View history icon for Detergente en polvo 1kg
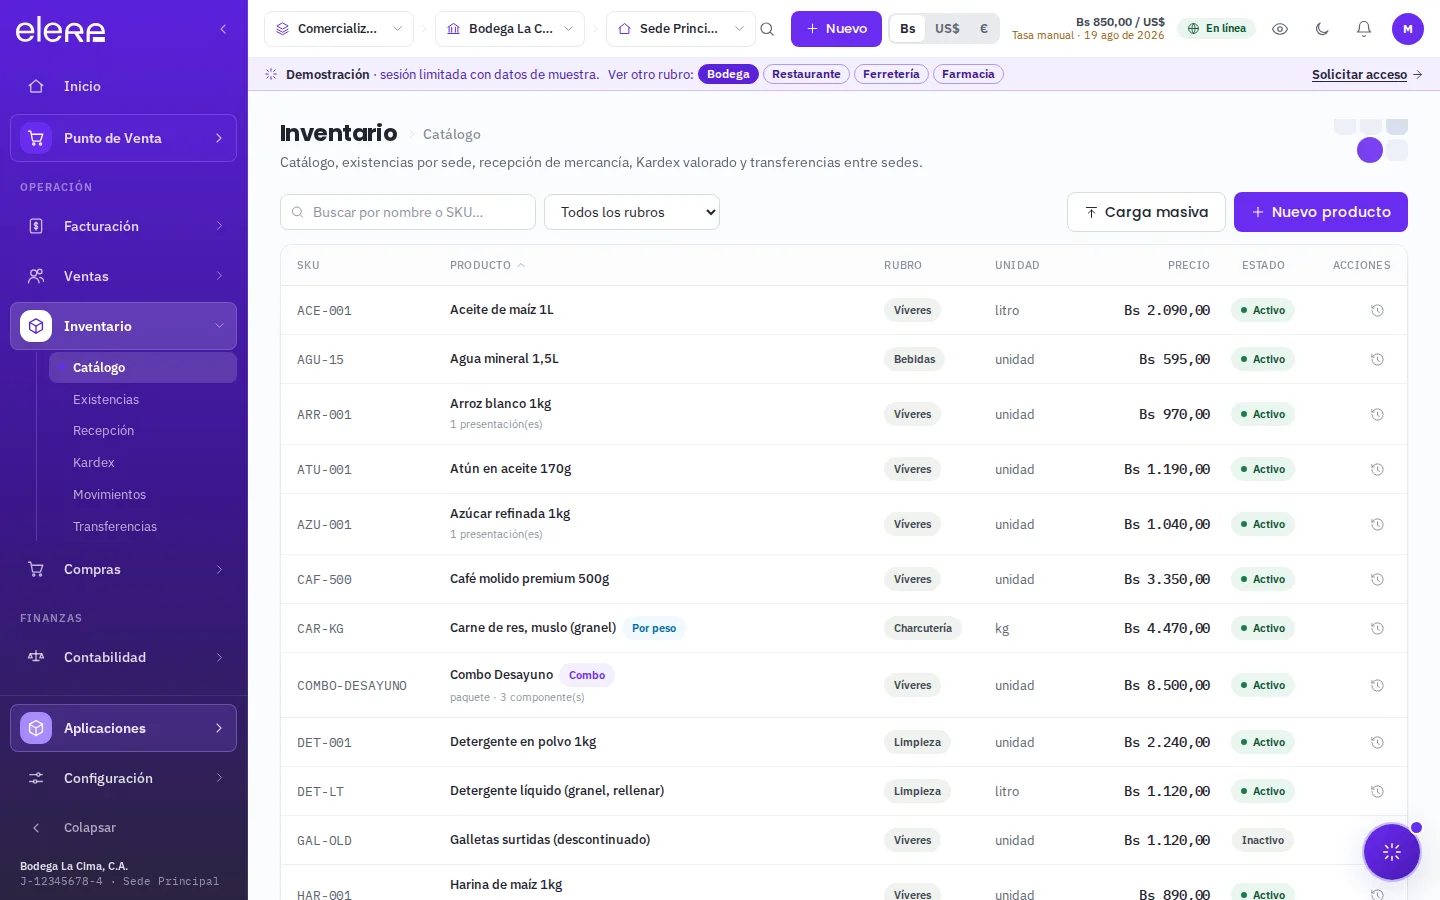The image size is (1440, 900). pos(1377,742)
